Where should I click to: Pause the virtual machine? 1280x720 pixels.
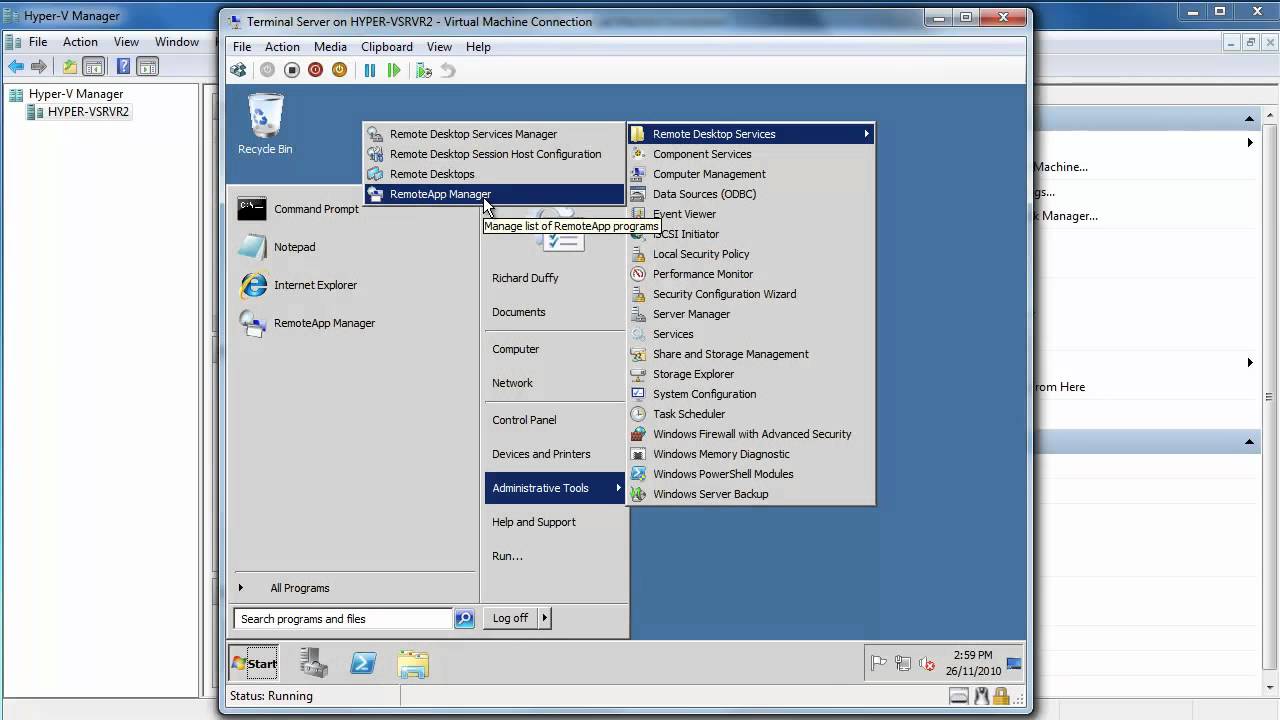(370, 70)
